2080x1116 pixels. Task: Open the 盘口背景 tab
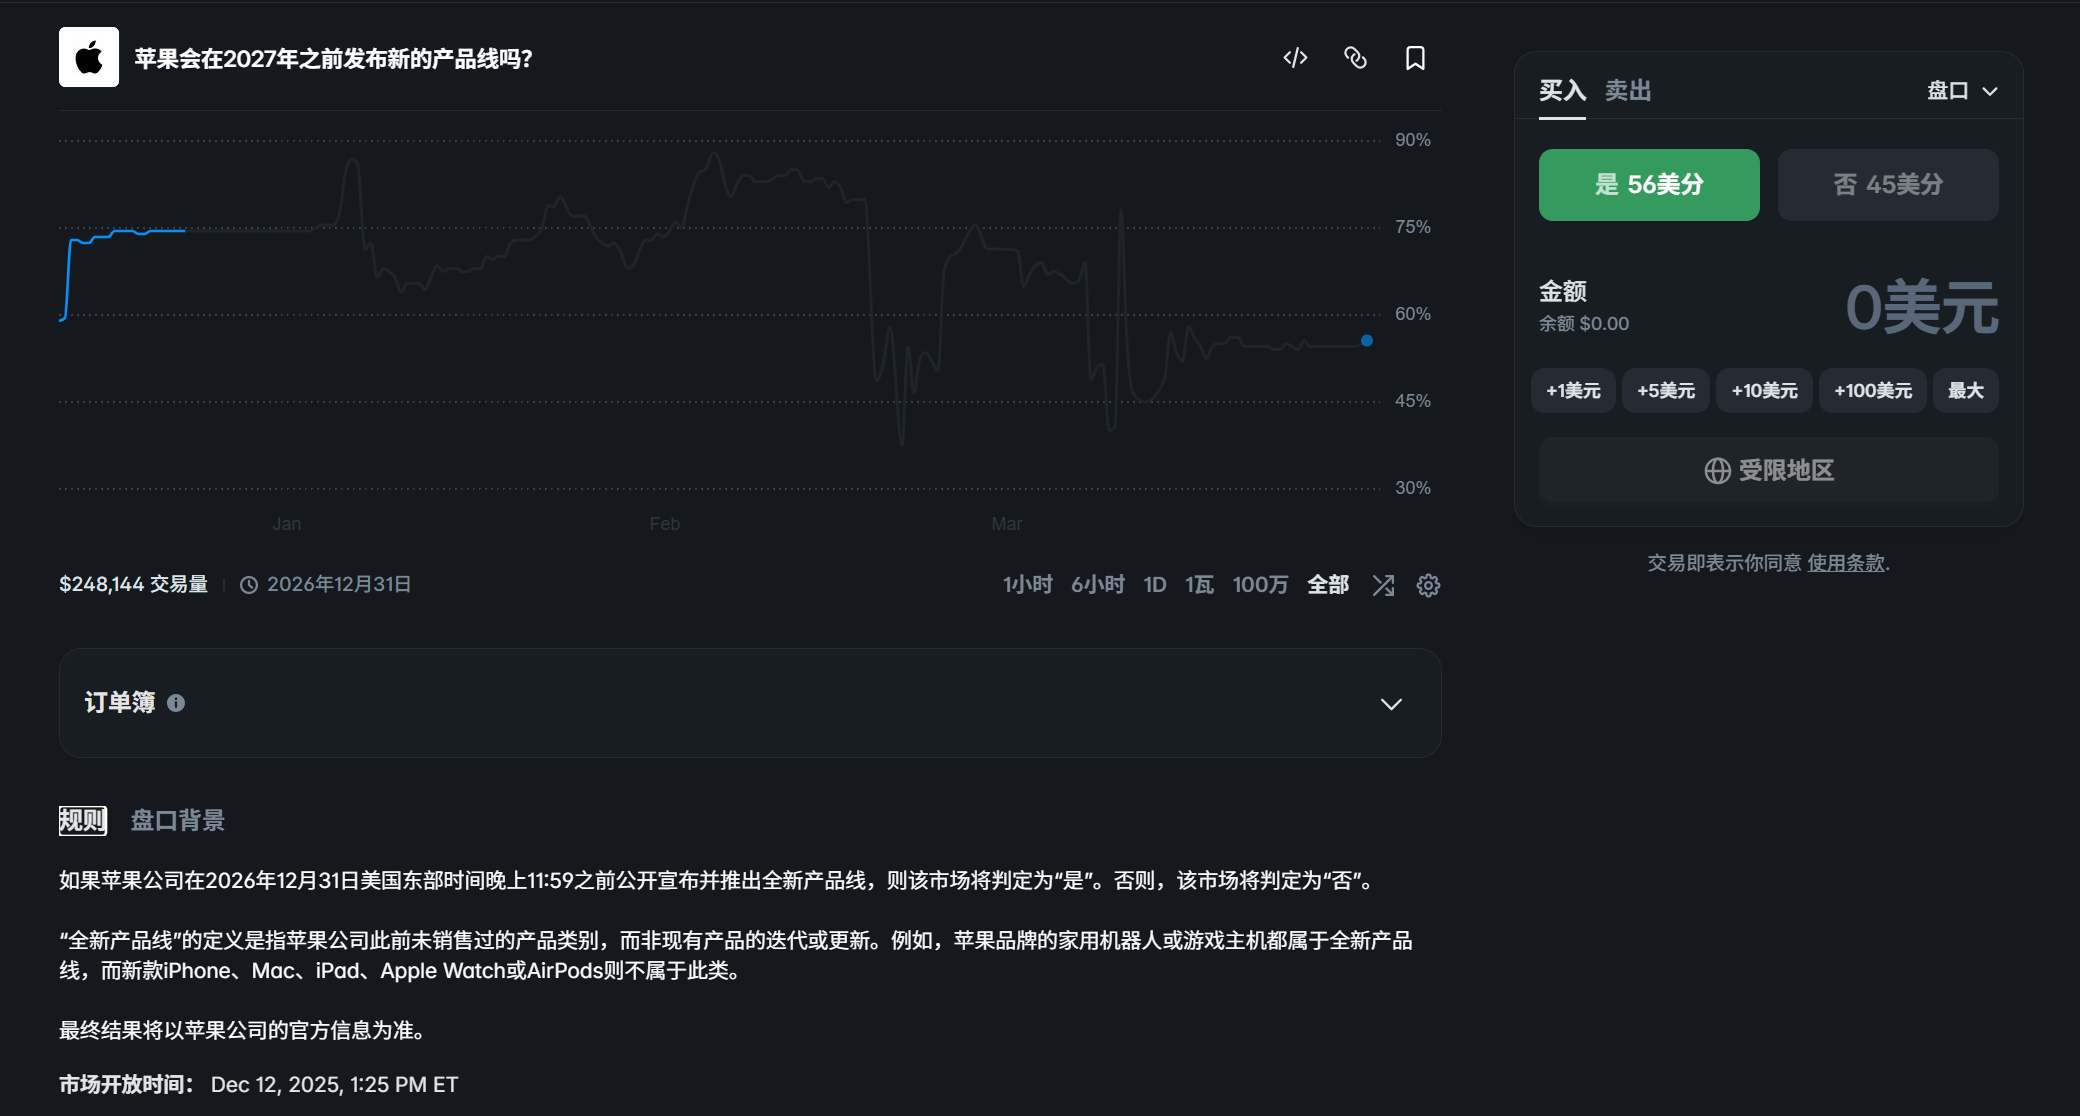[178, 820]
